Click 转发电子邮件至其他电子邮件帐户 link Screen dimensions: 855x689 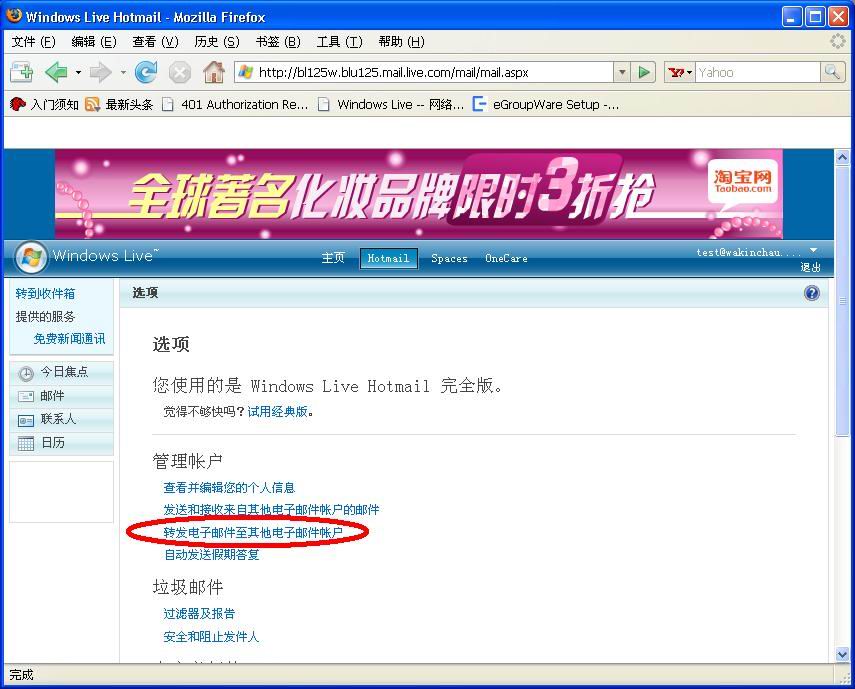coord(253,533)
